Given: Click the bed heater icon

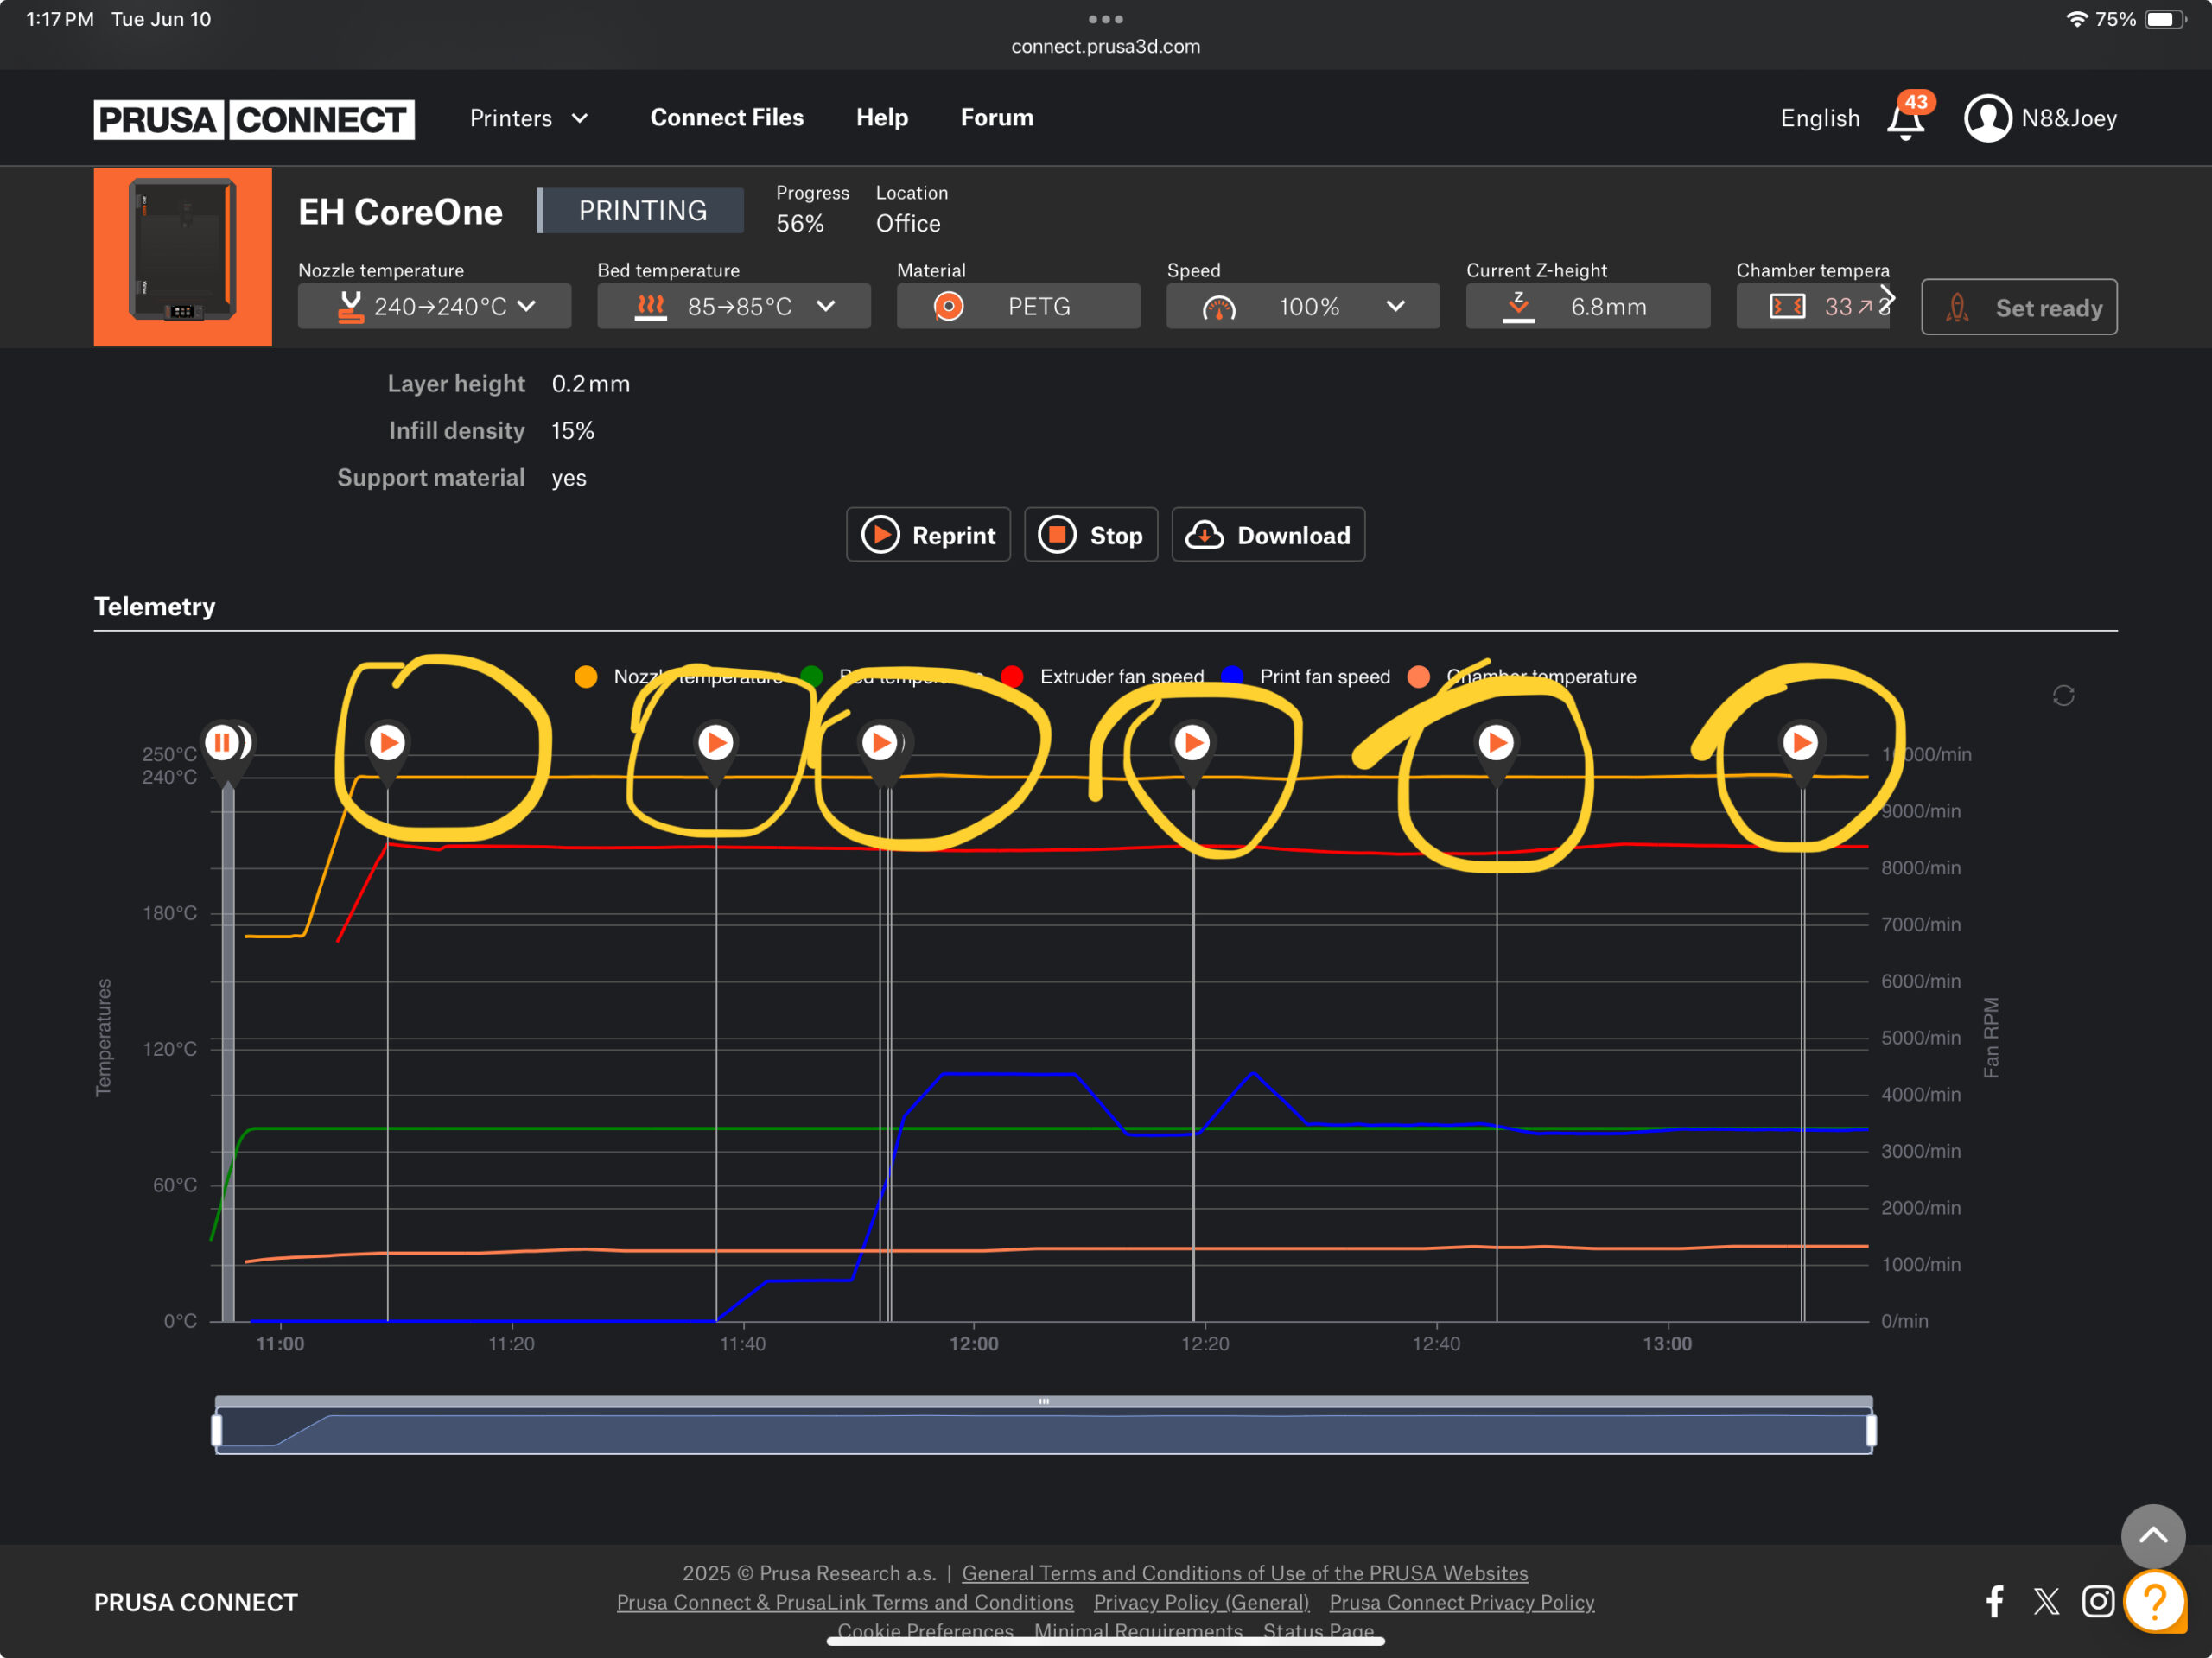Looking at the screenshot, I should 650,306.
